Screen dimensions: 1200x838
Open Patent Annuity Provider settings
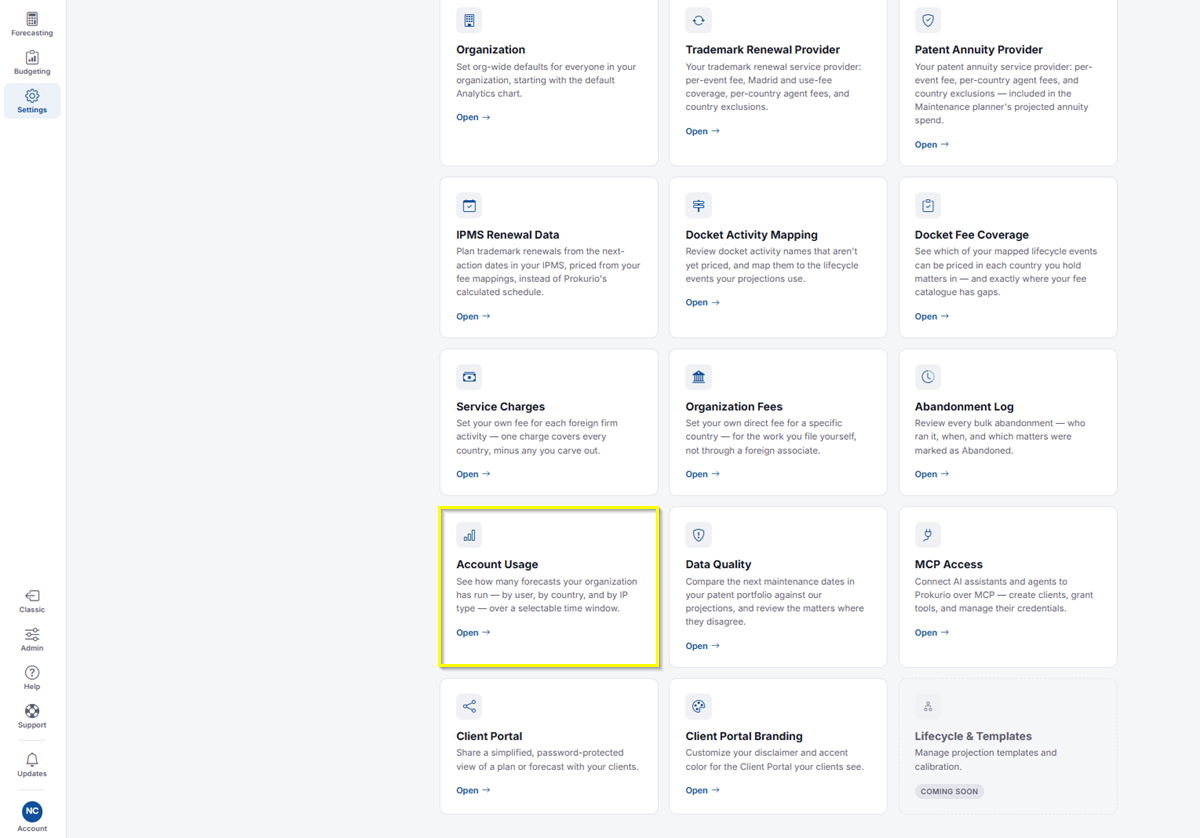coord(932,144)
